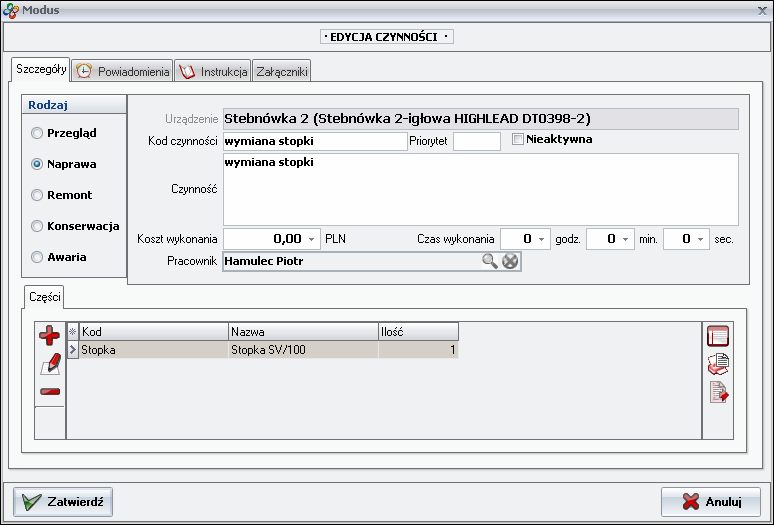The width and height of the screenshot is (774, 525).
Task: Select the Przegląd radio button
Action: [x=37, y=132]
